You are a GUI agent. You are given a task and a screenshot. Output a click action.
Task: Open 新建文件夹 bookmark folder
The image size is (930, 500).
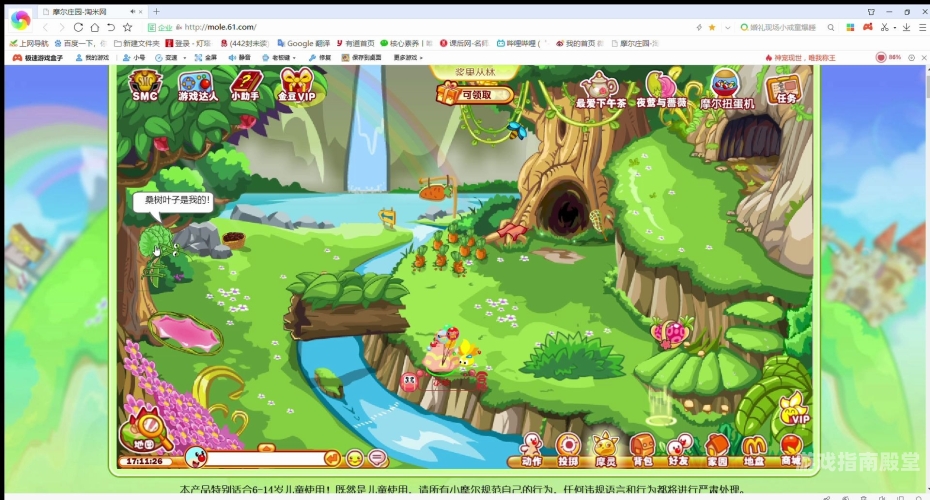(x=136, y=43)
